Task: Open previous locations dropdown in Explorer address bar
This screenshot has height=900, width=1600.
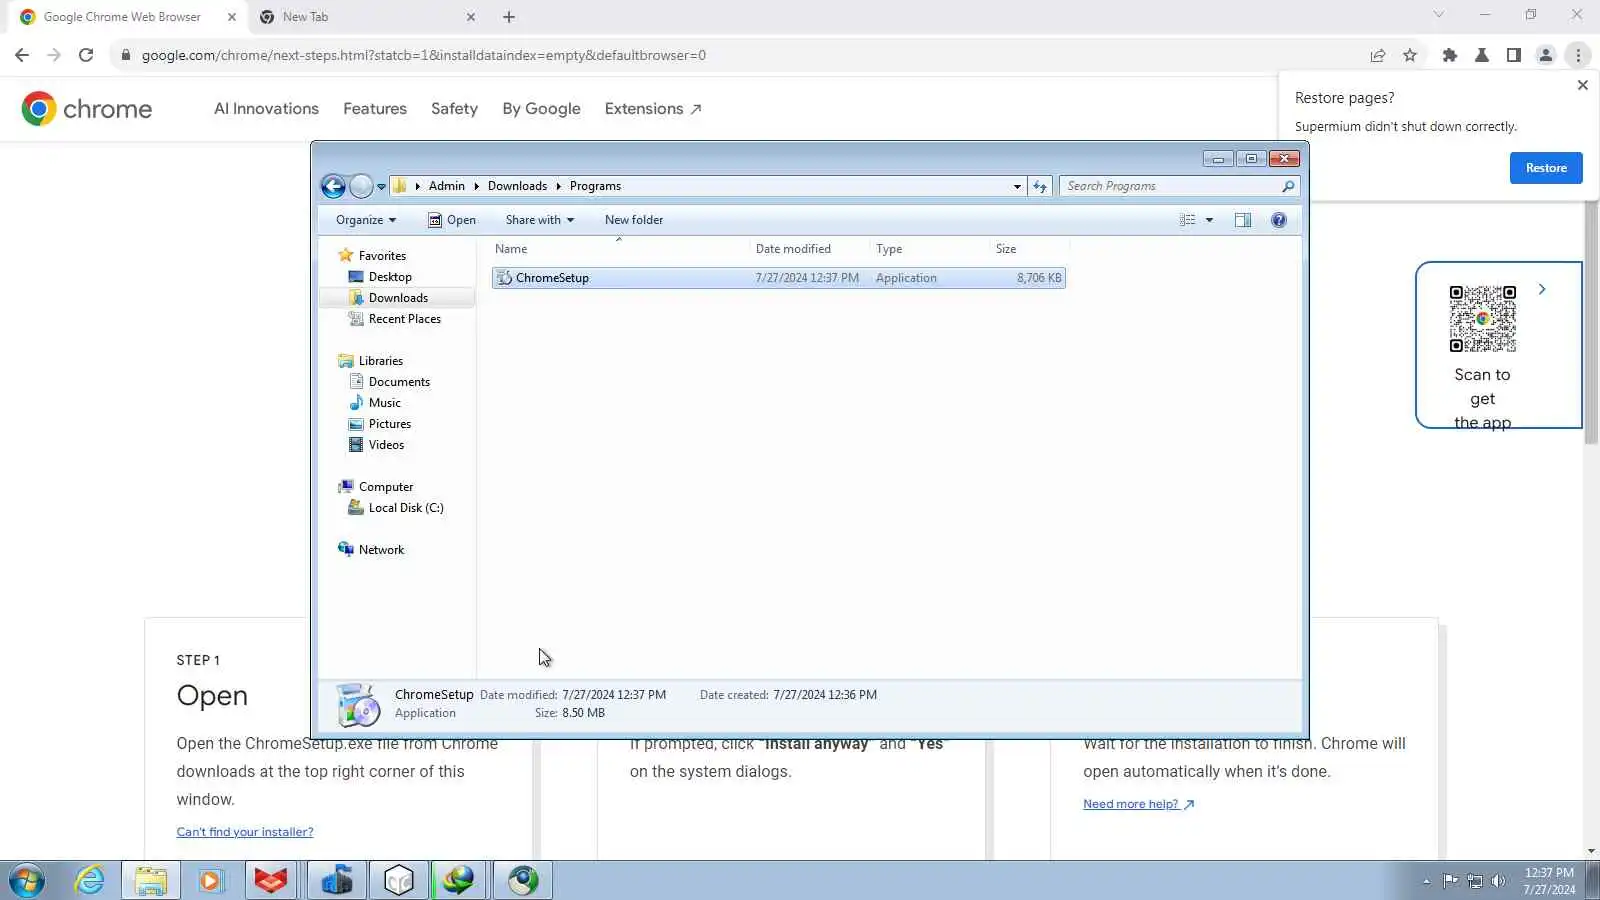Action: [x=1017, y=187]
